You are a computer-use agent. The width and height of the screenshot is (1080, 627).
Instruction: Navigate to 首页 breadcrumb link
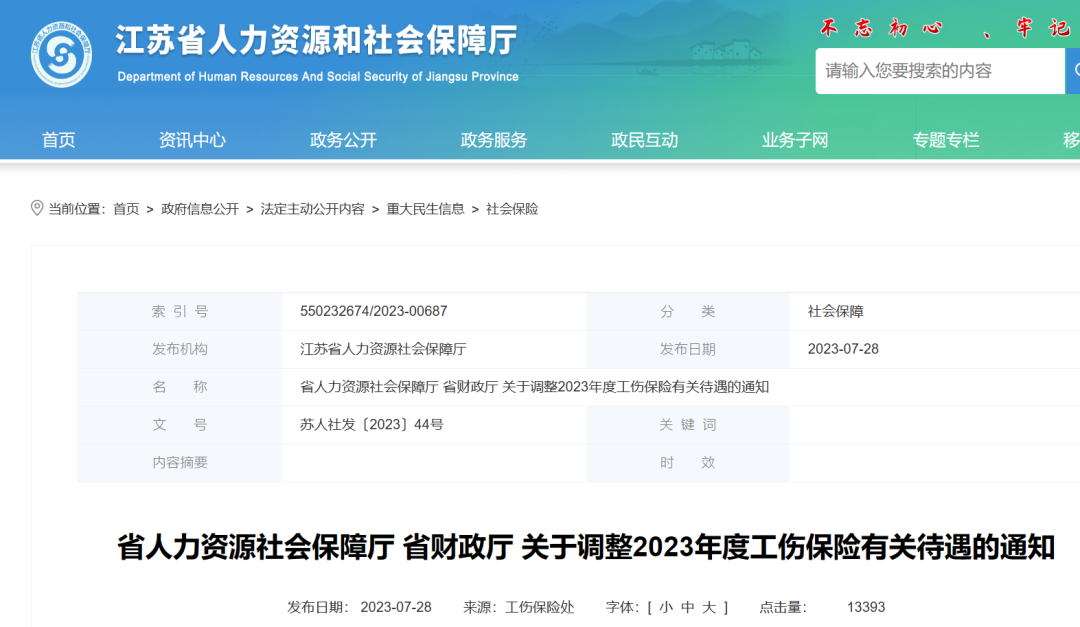pyautogui.click(x=125, y=210)
